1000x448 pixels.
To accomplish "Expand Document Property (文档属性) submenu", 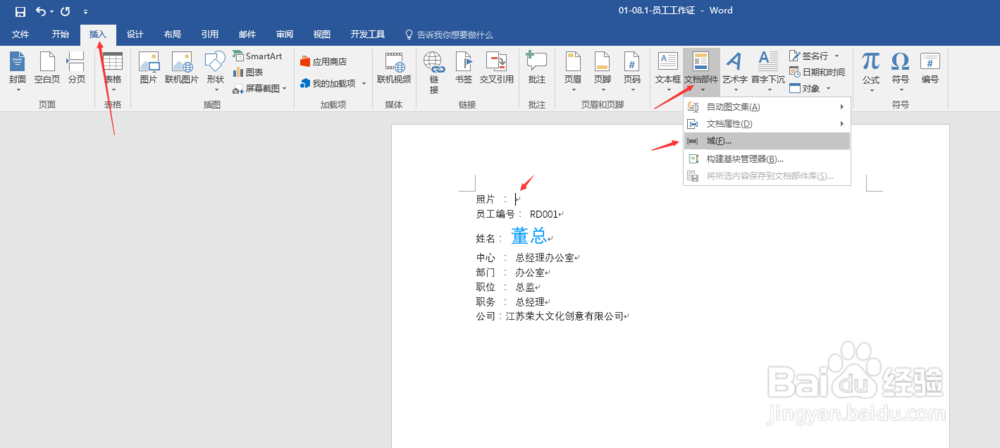I will pos(767,124).
